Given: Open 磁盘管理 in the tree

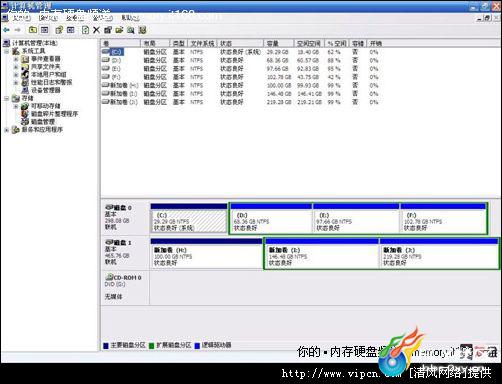Looking at the screenshot, I should tap(42, 122).
